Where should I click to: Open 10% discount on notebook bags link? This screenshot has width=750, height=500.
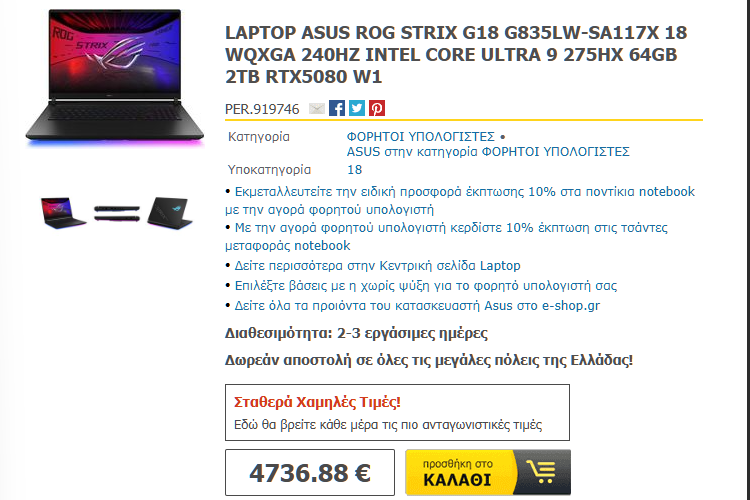[x=446, y=236]
